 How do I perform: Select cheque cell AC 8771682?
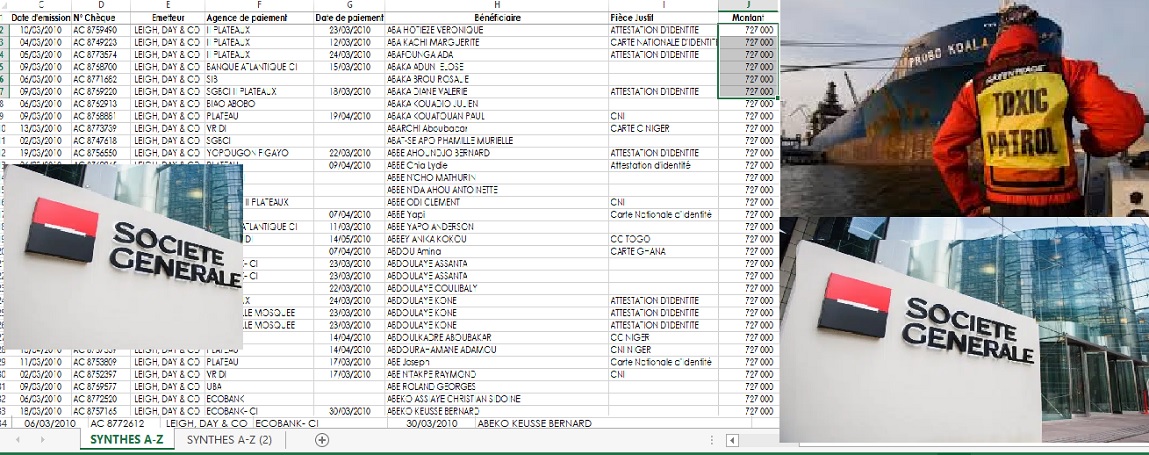[x=101, y=79]
